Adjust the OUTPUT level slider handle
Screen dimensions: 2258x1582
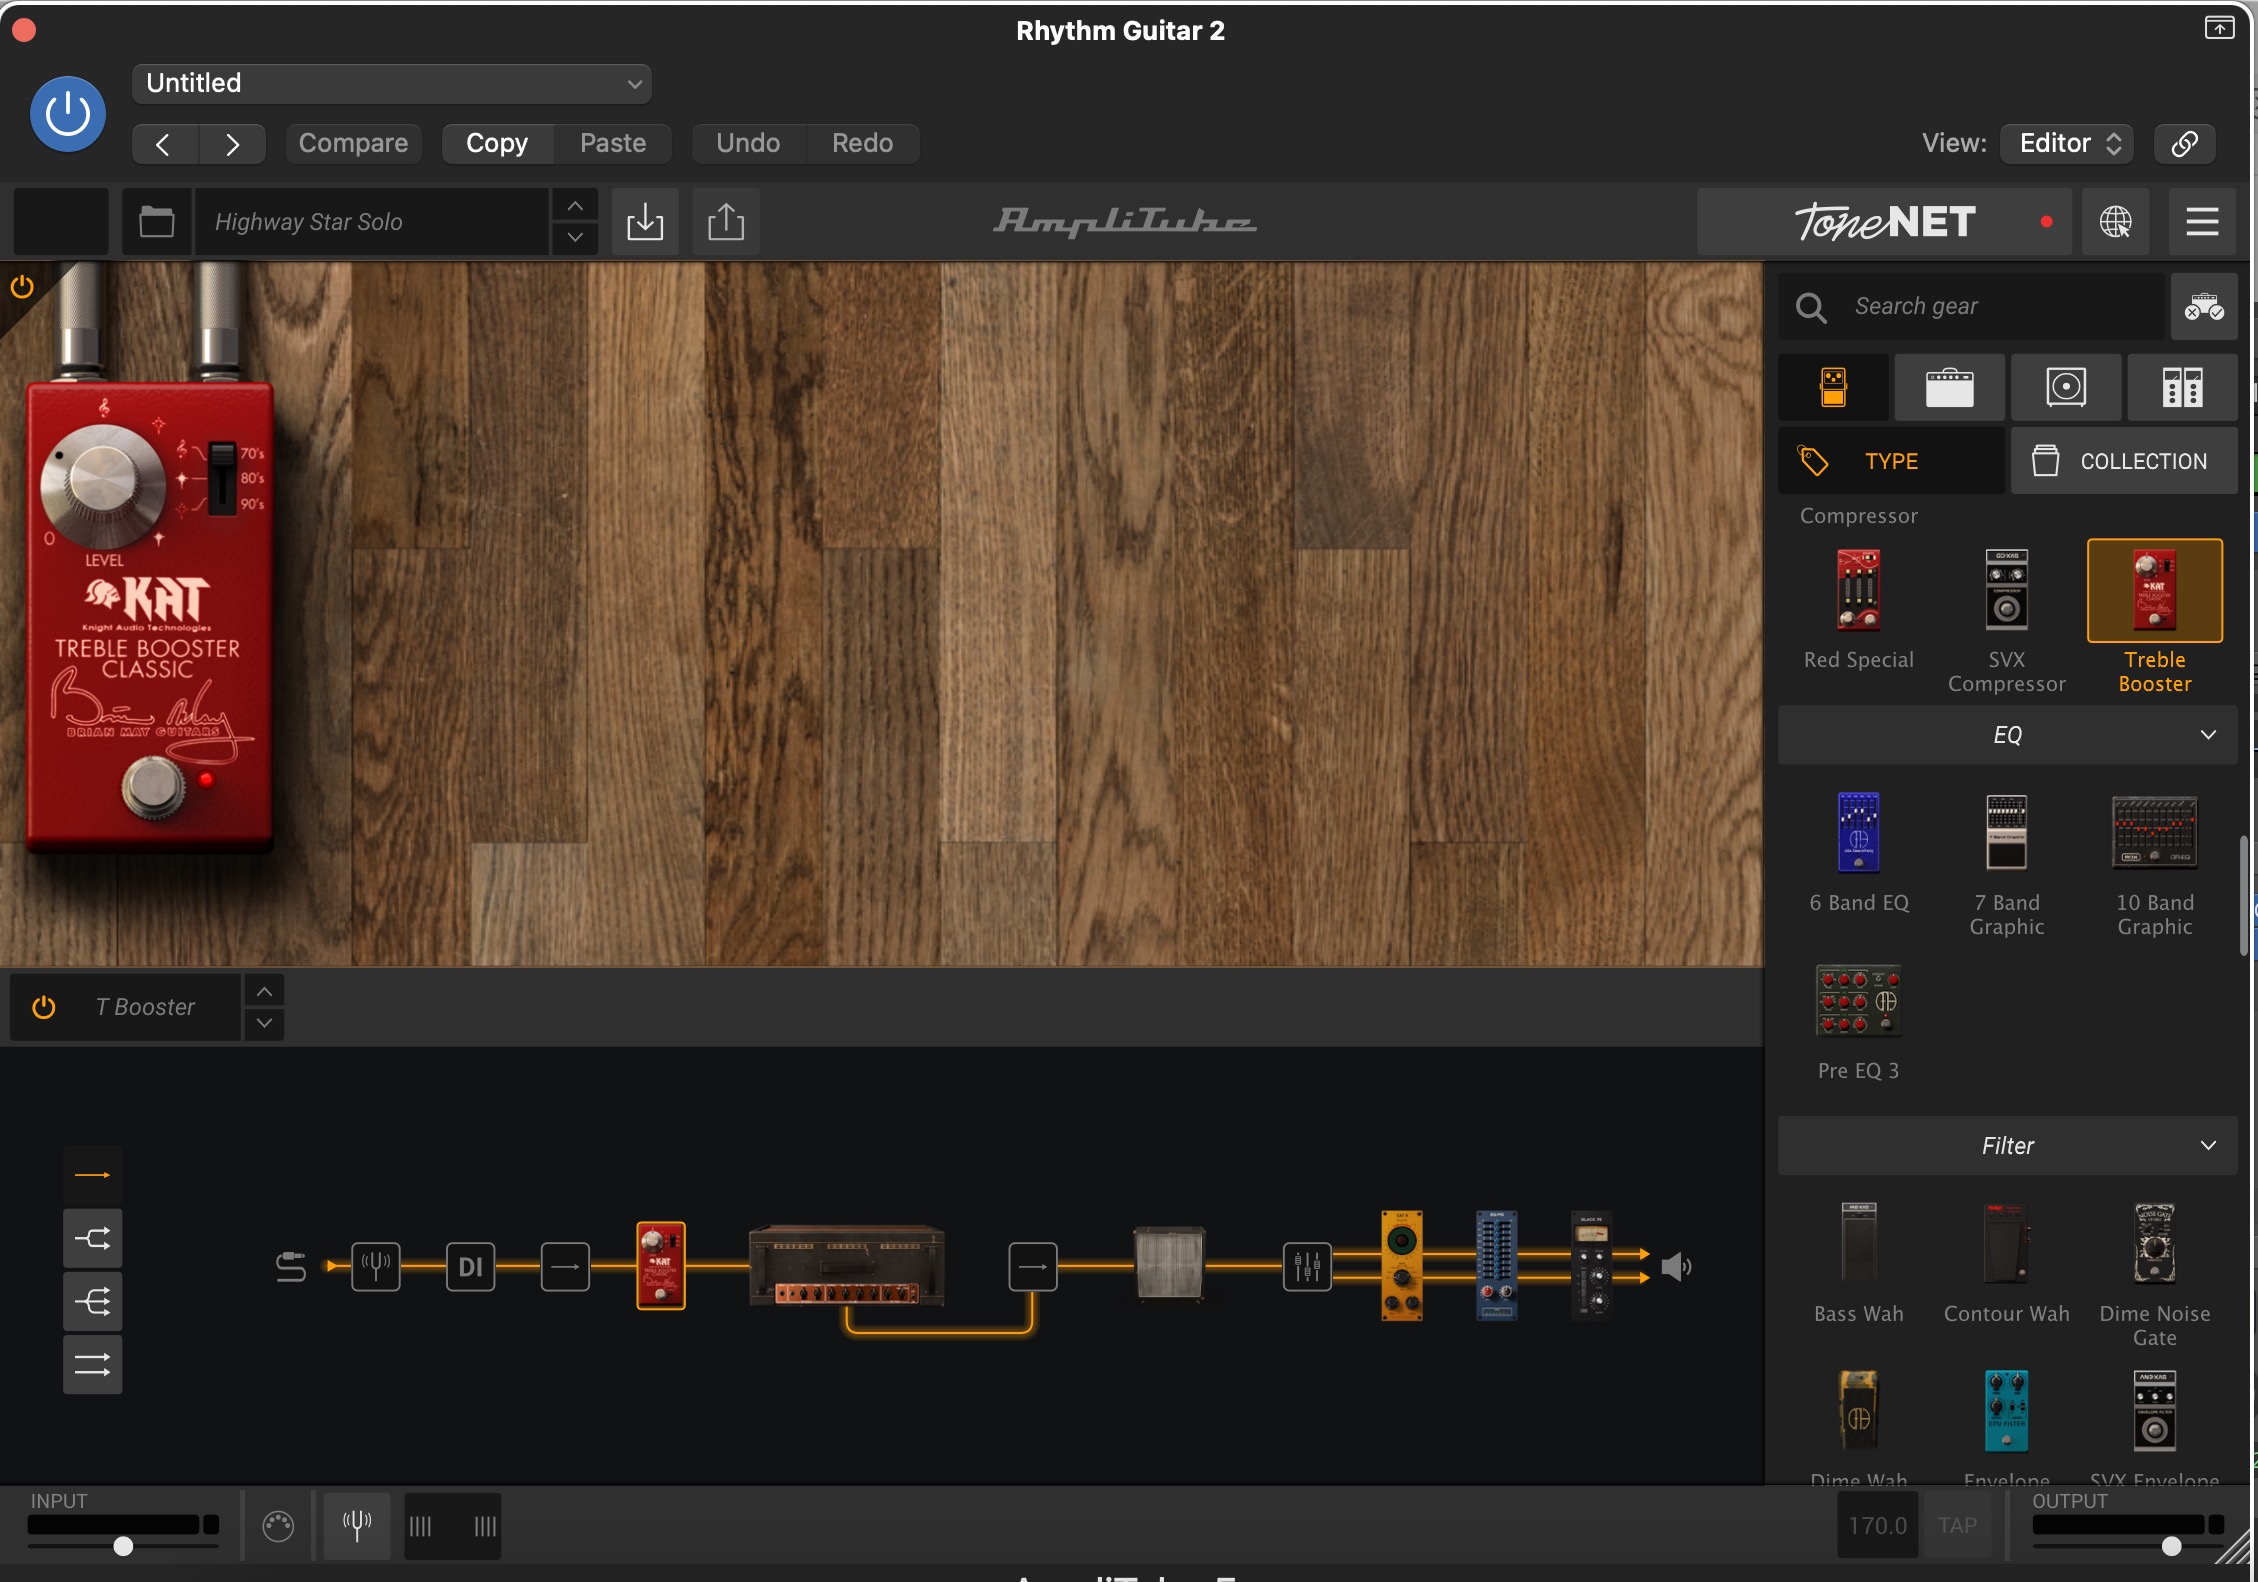(2171, 1547)
